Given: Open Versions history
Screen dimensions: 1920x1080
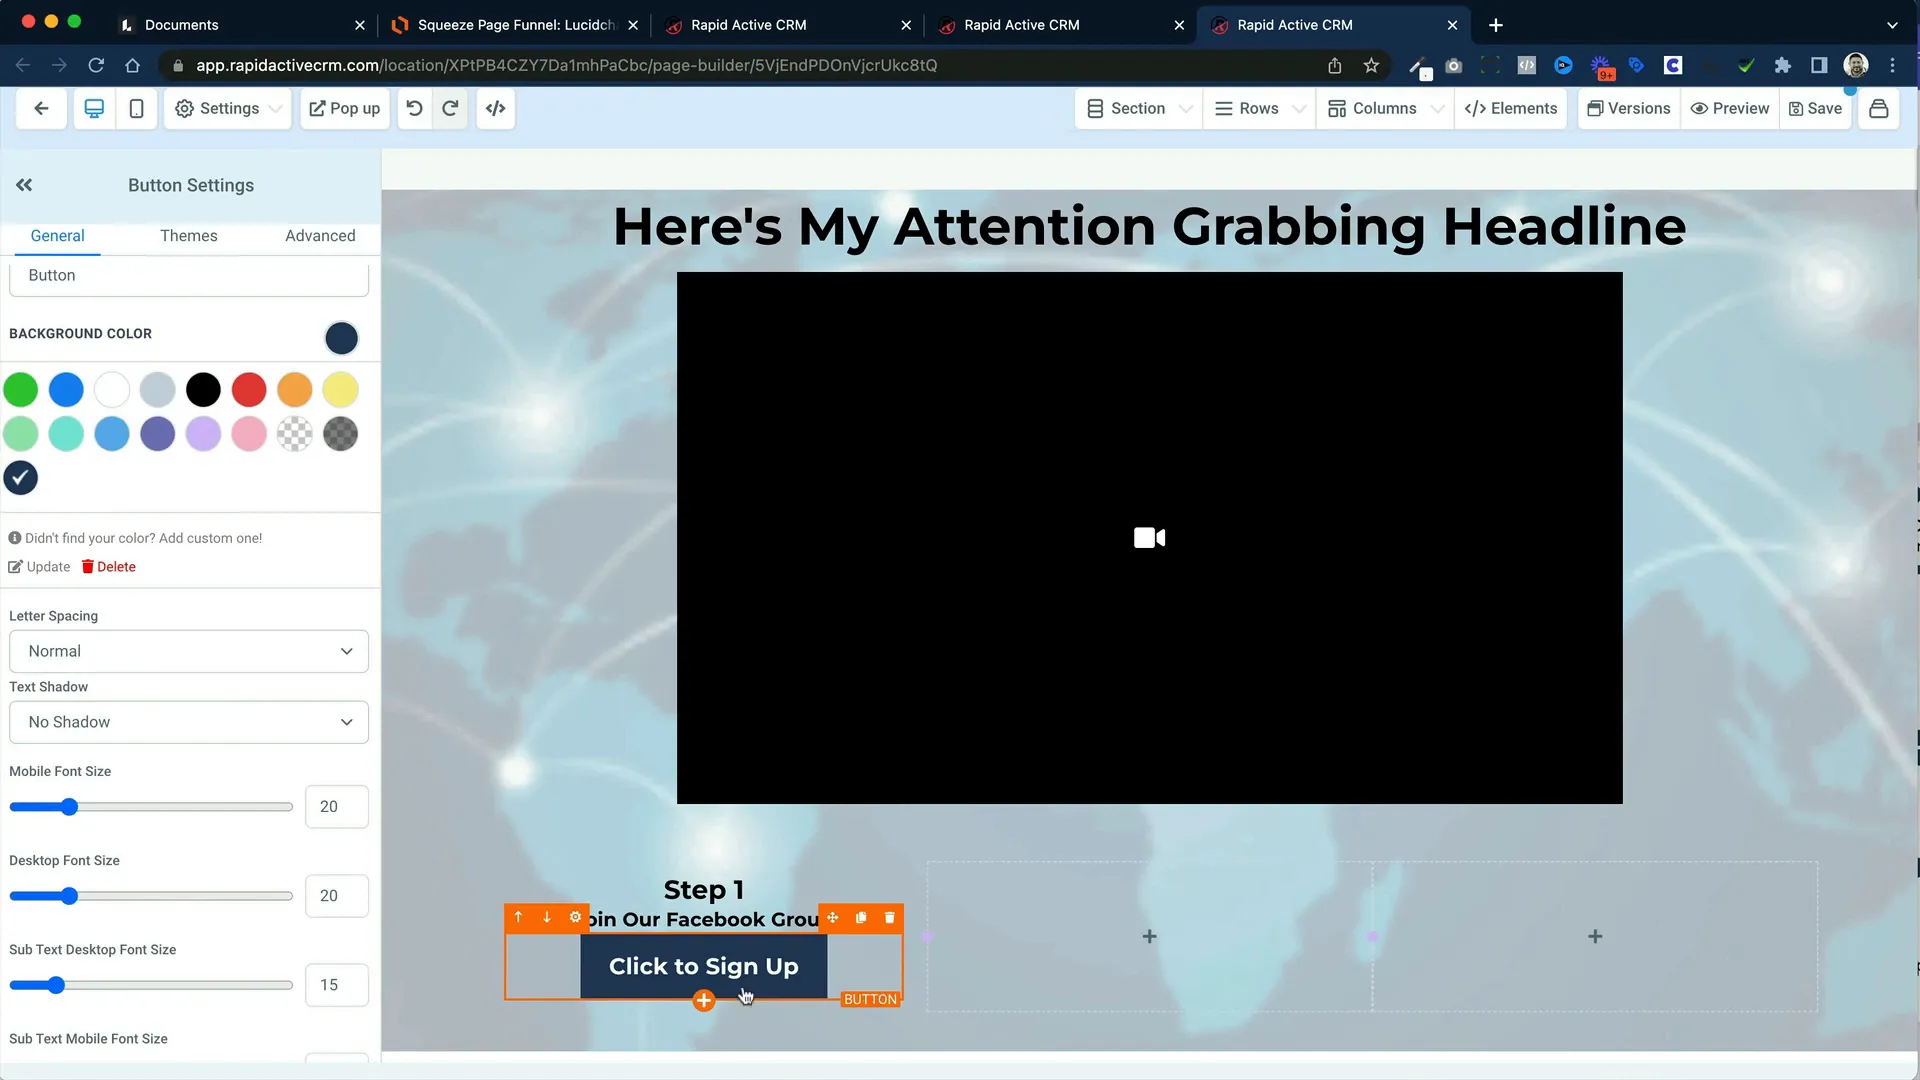Looking at the screenshot, I should pos(1629,108).
